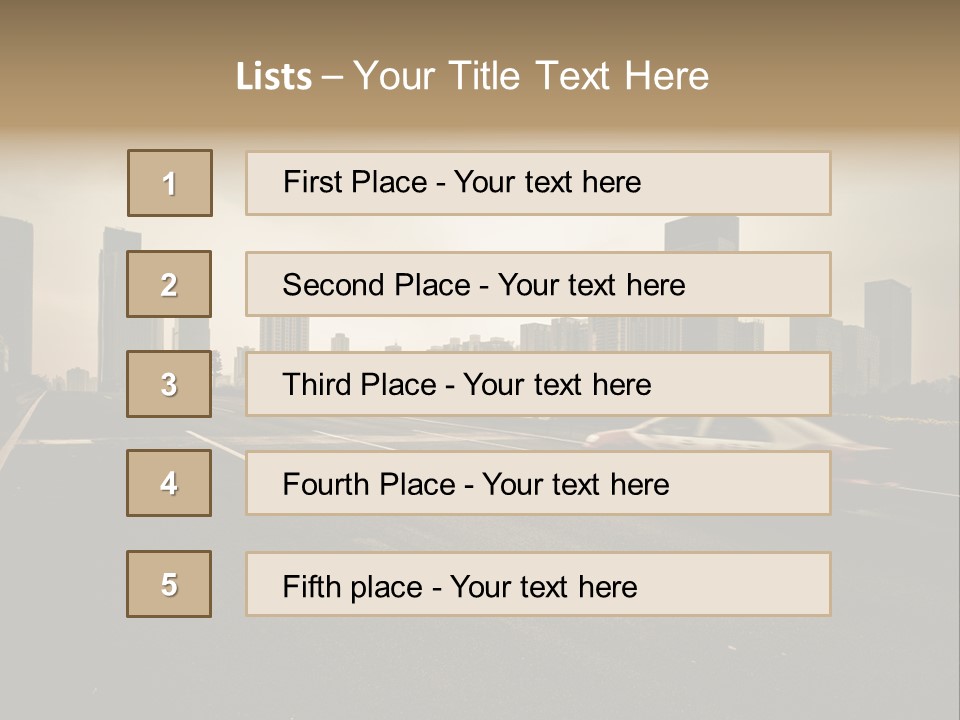Click the number 5 box
960x720 pixels.
(x=169, y=584)
